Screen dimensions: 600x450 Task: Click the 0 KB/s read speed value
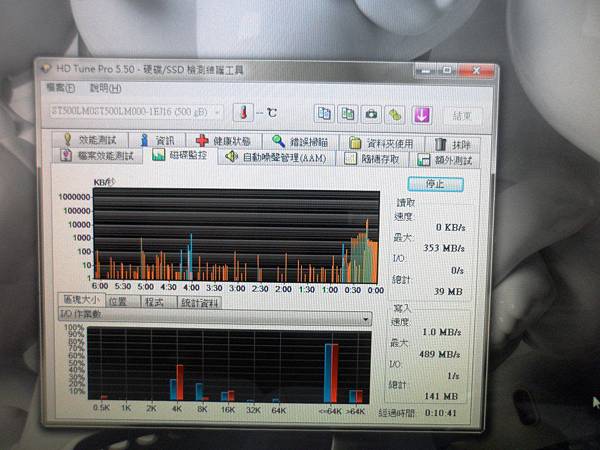[451, 227]
